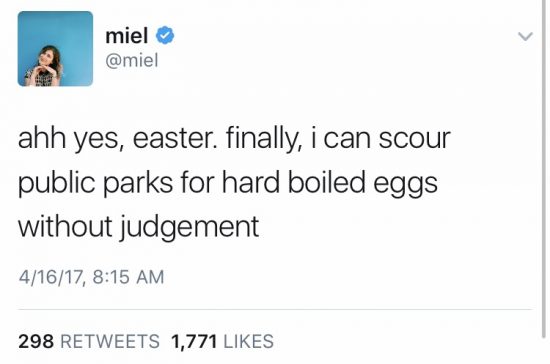The image size is (550, 364).
Task: Click the blue verified badge
Action: (165, 35)
